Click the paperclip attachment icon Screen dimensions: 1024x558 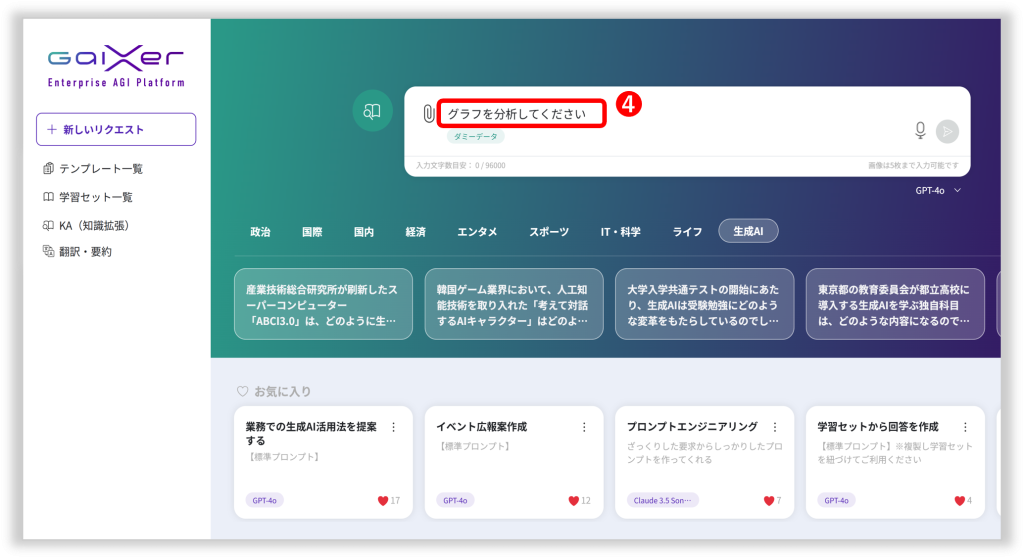point(429,114)
